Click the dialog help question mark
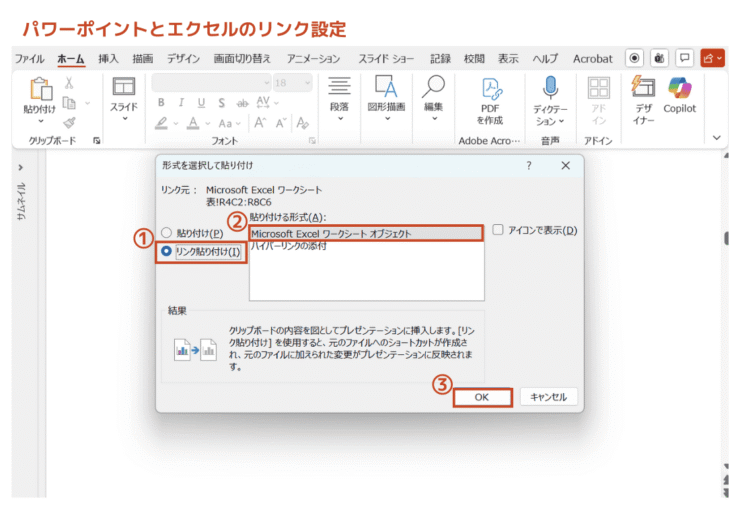 click(x=529, y=165)
